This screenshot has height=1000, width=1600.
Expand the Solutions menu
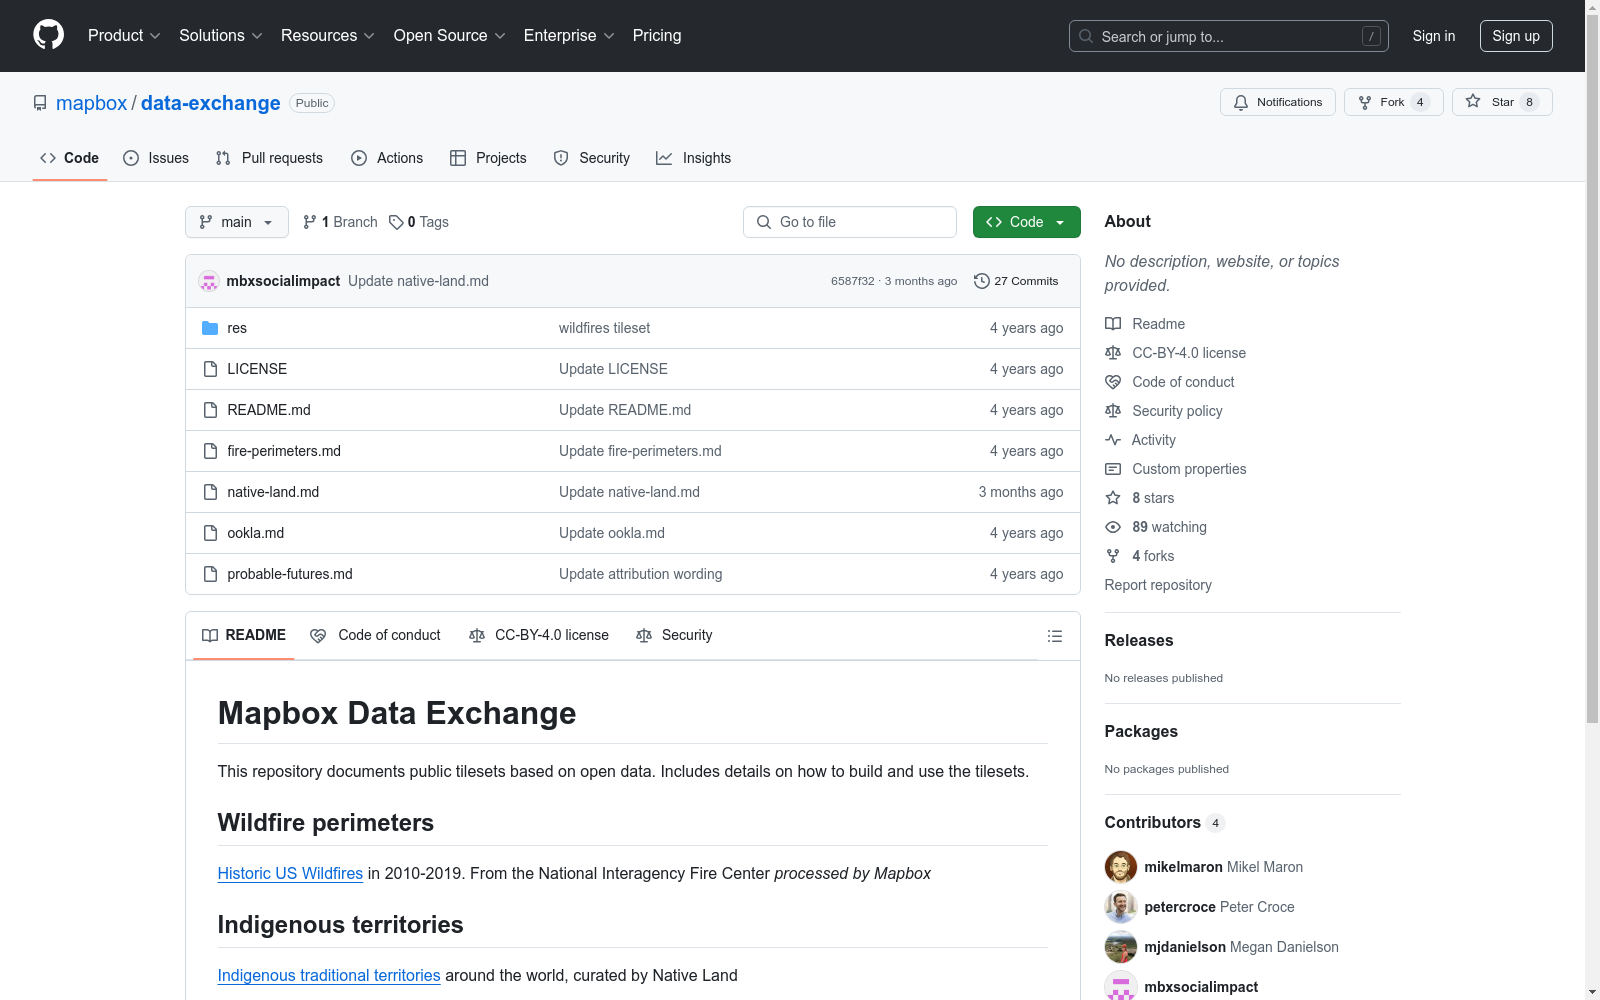221,36
